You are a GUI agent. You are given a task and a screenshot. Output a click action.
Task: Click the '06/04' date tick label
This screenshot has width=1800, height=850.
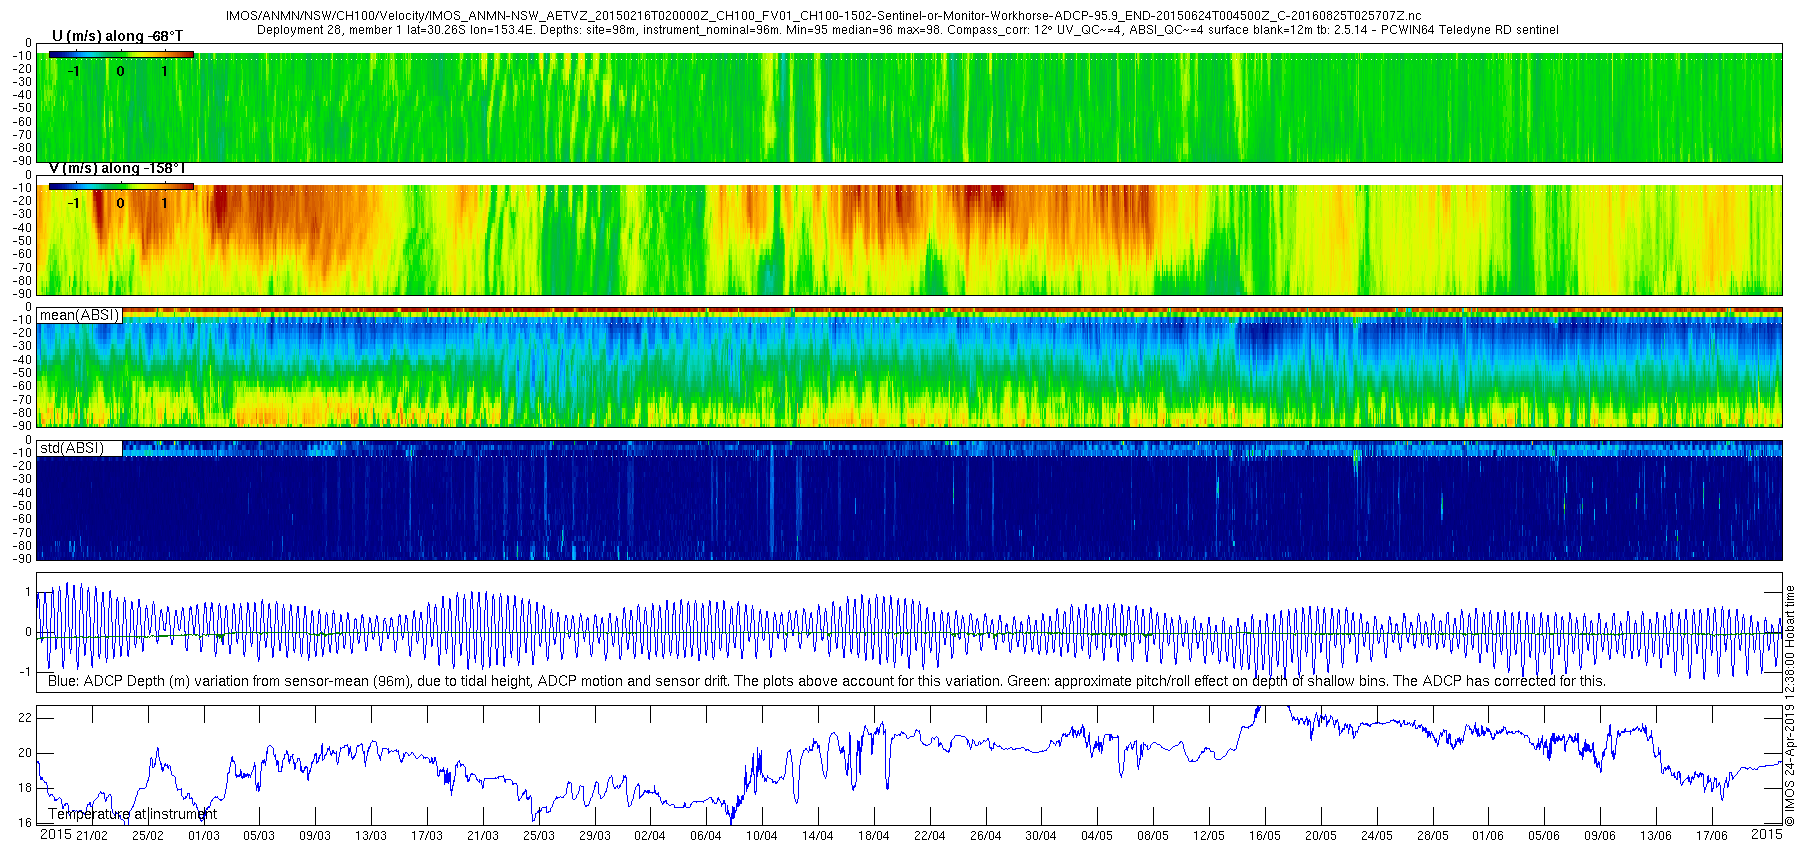(x=706, y=835)
